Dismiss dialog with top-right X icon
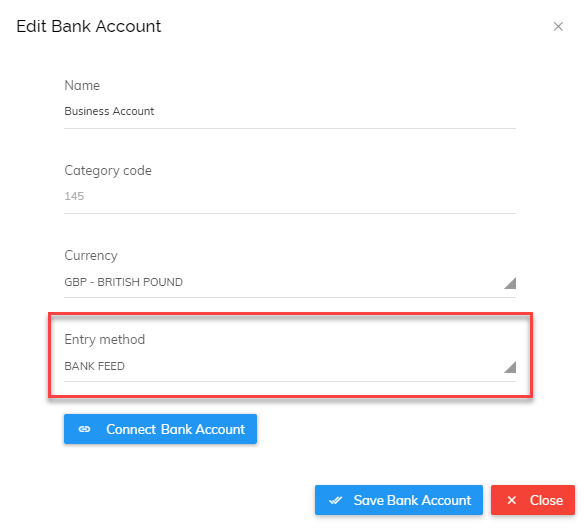This screenshot has width=587, height=528. pyautogui.click(x=558, y=27)
